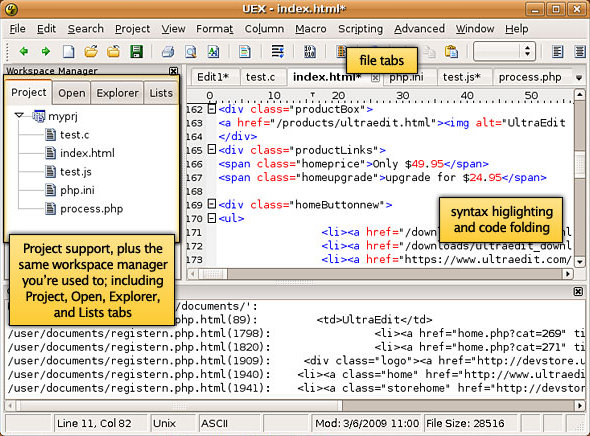Screen dimensions: 590x436
Task: Close the output results pane
Action: (x=578, y=292)
